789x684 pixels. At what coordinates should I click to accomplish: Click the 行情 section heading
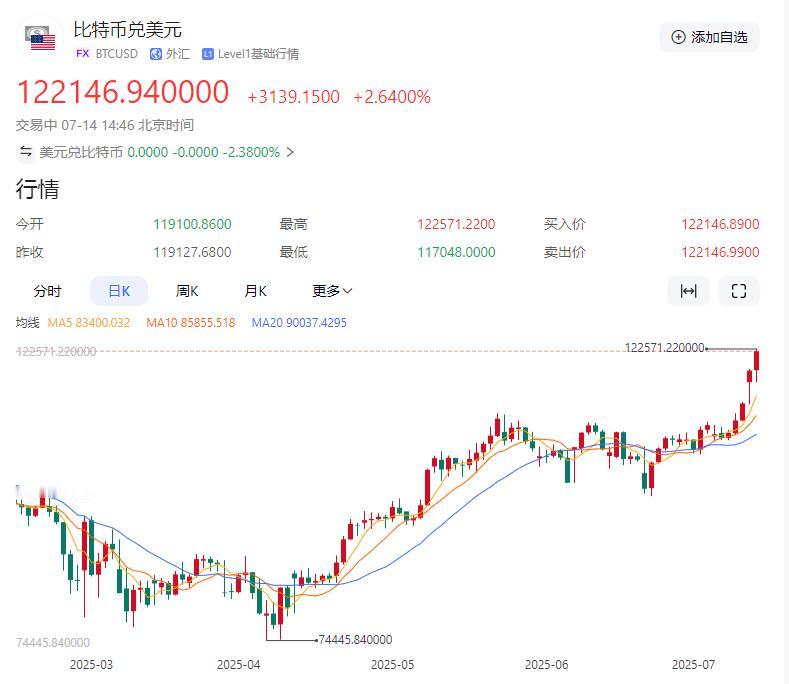[38, 189]
